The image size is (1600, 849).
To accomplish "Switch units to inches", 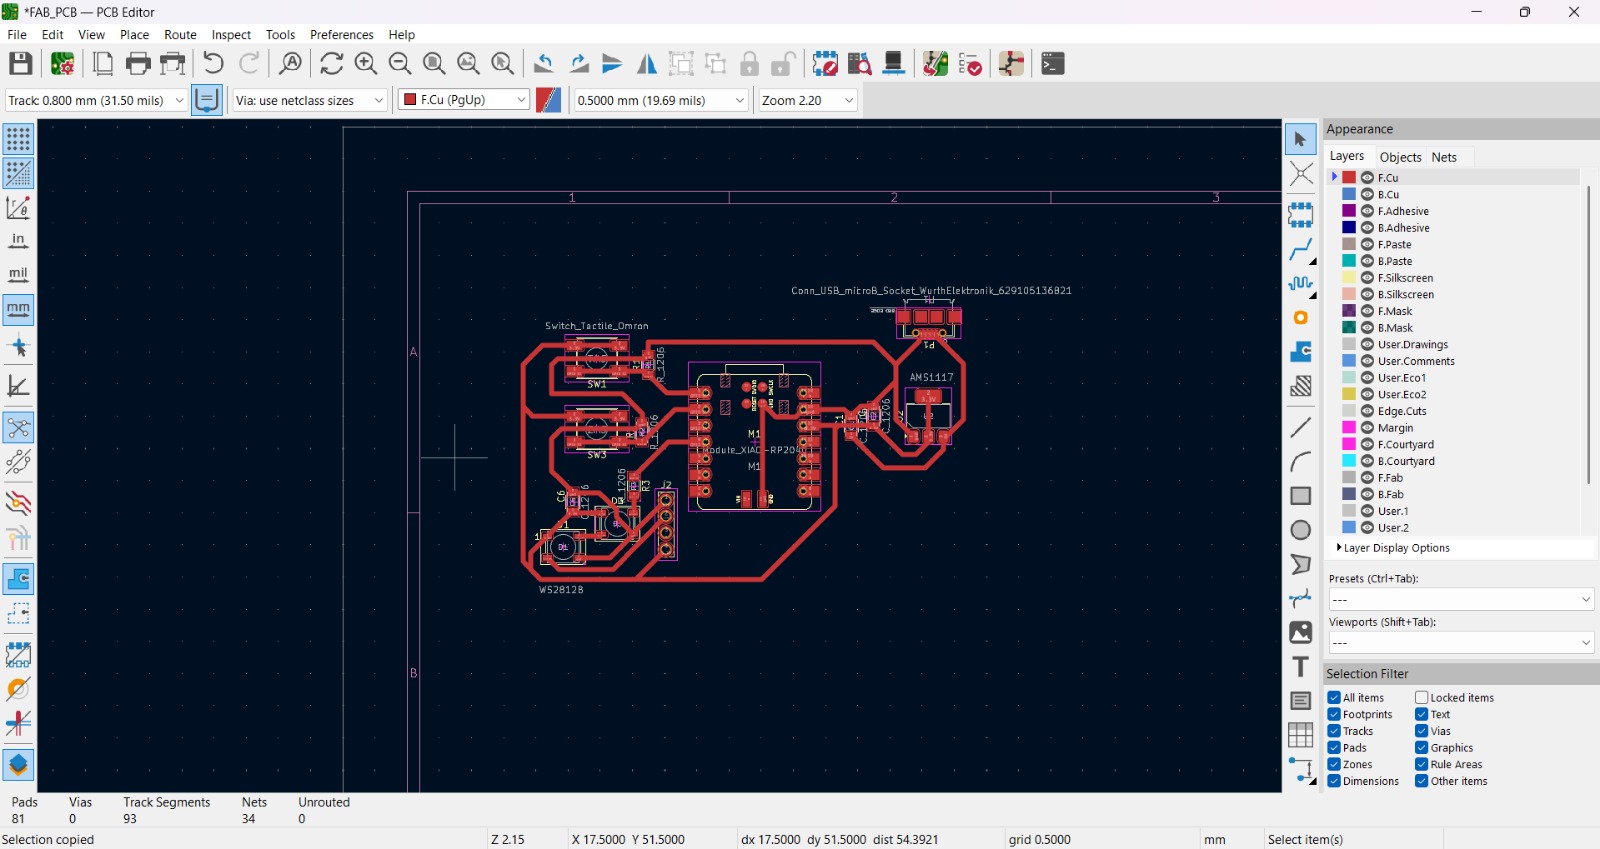I will [18, 241].
